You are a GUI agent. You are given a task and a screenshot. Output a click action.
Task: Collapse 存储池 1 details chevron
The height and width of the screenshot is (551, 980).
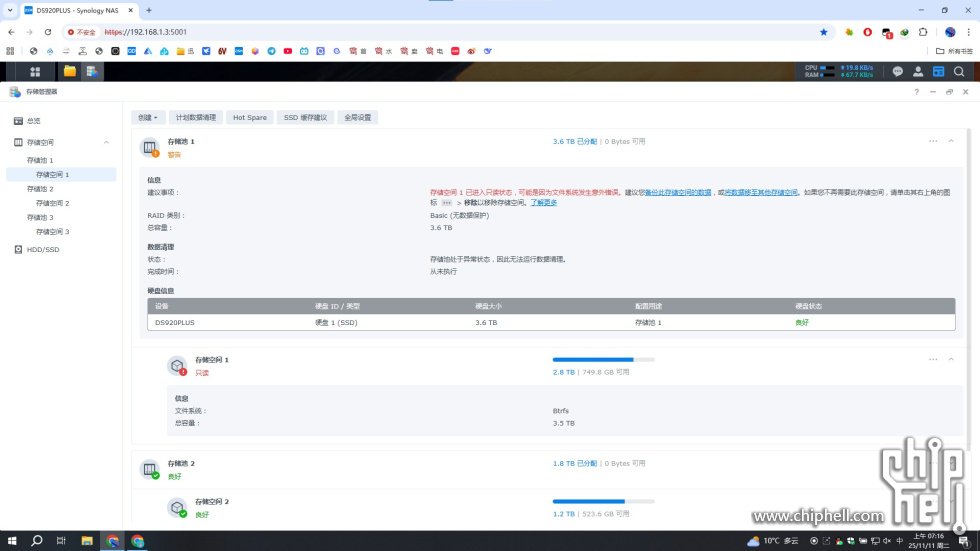click(951, 141)
